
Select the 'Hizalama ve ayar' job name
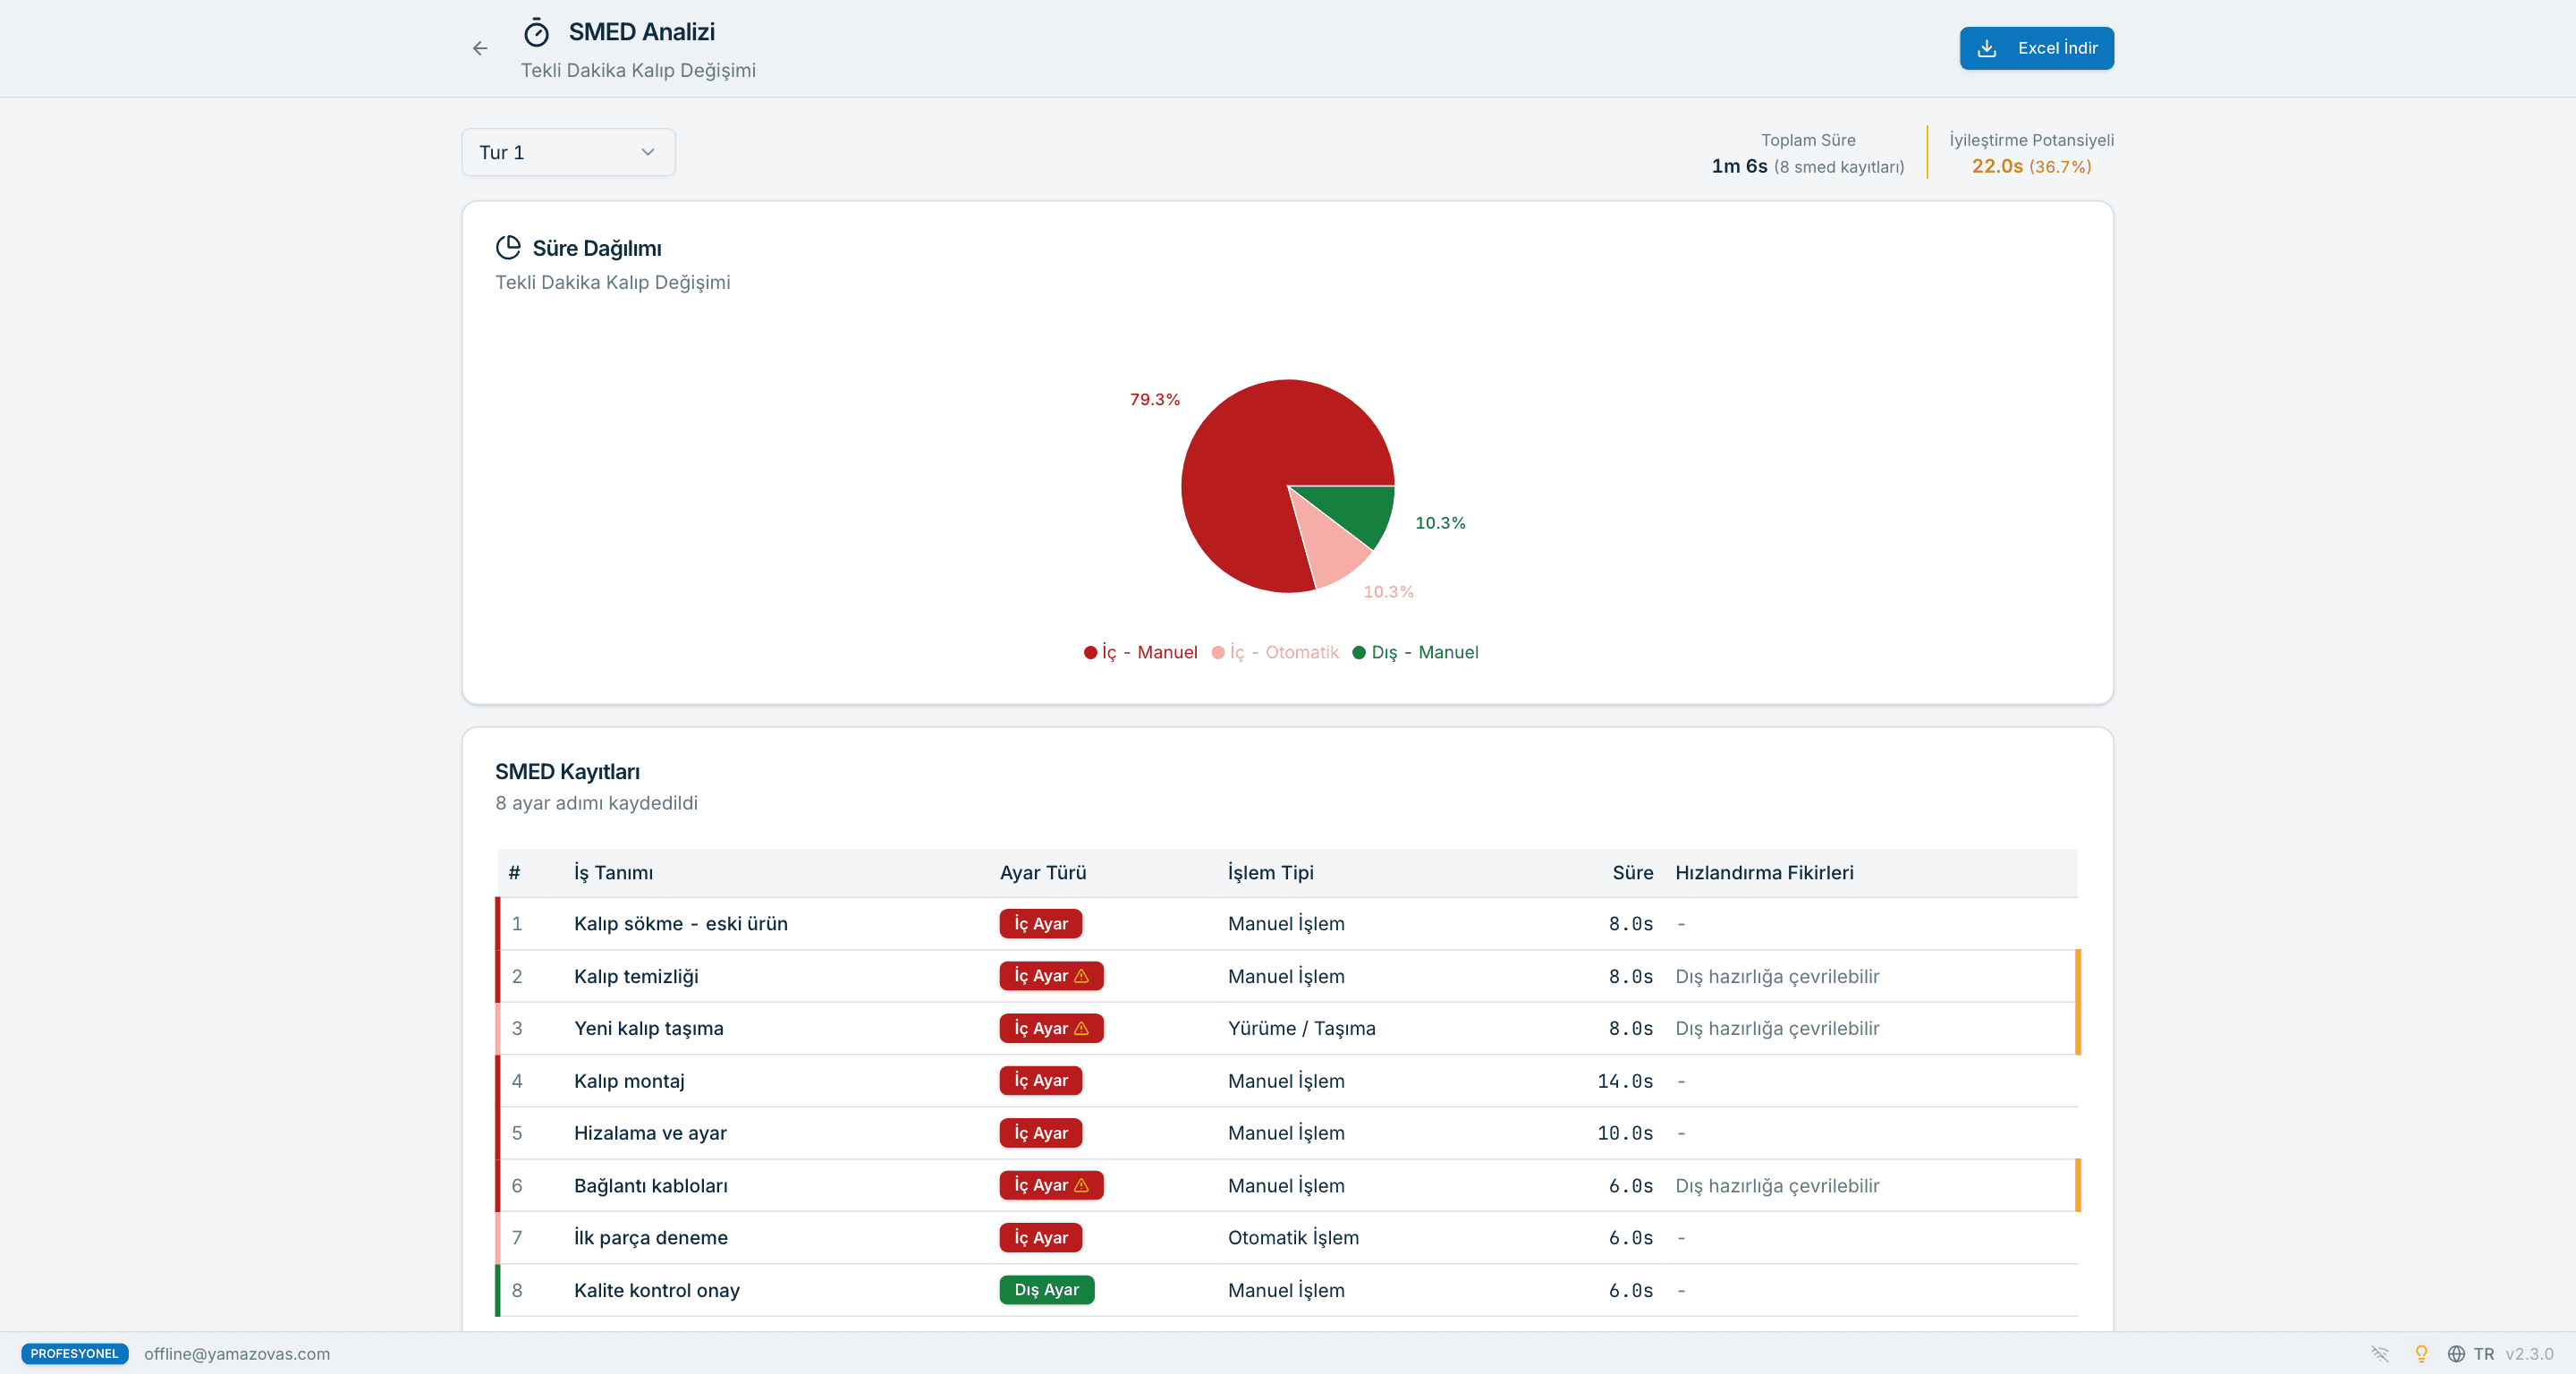pyautogui.click(x=650, y=1133)
